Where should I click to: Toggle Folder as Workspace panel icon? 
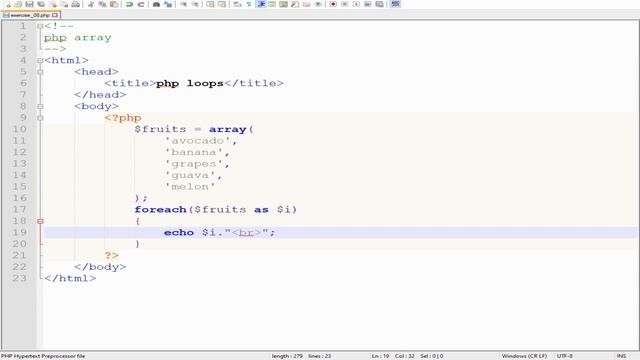307,4
